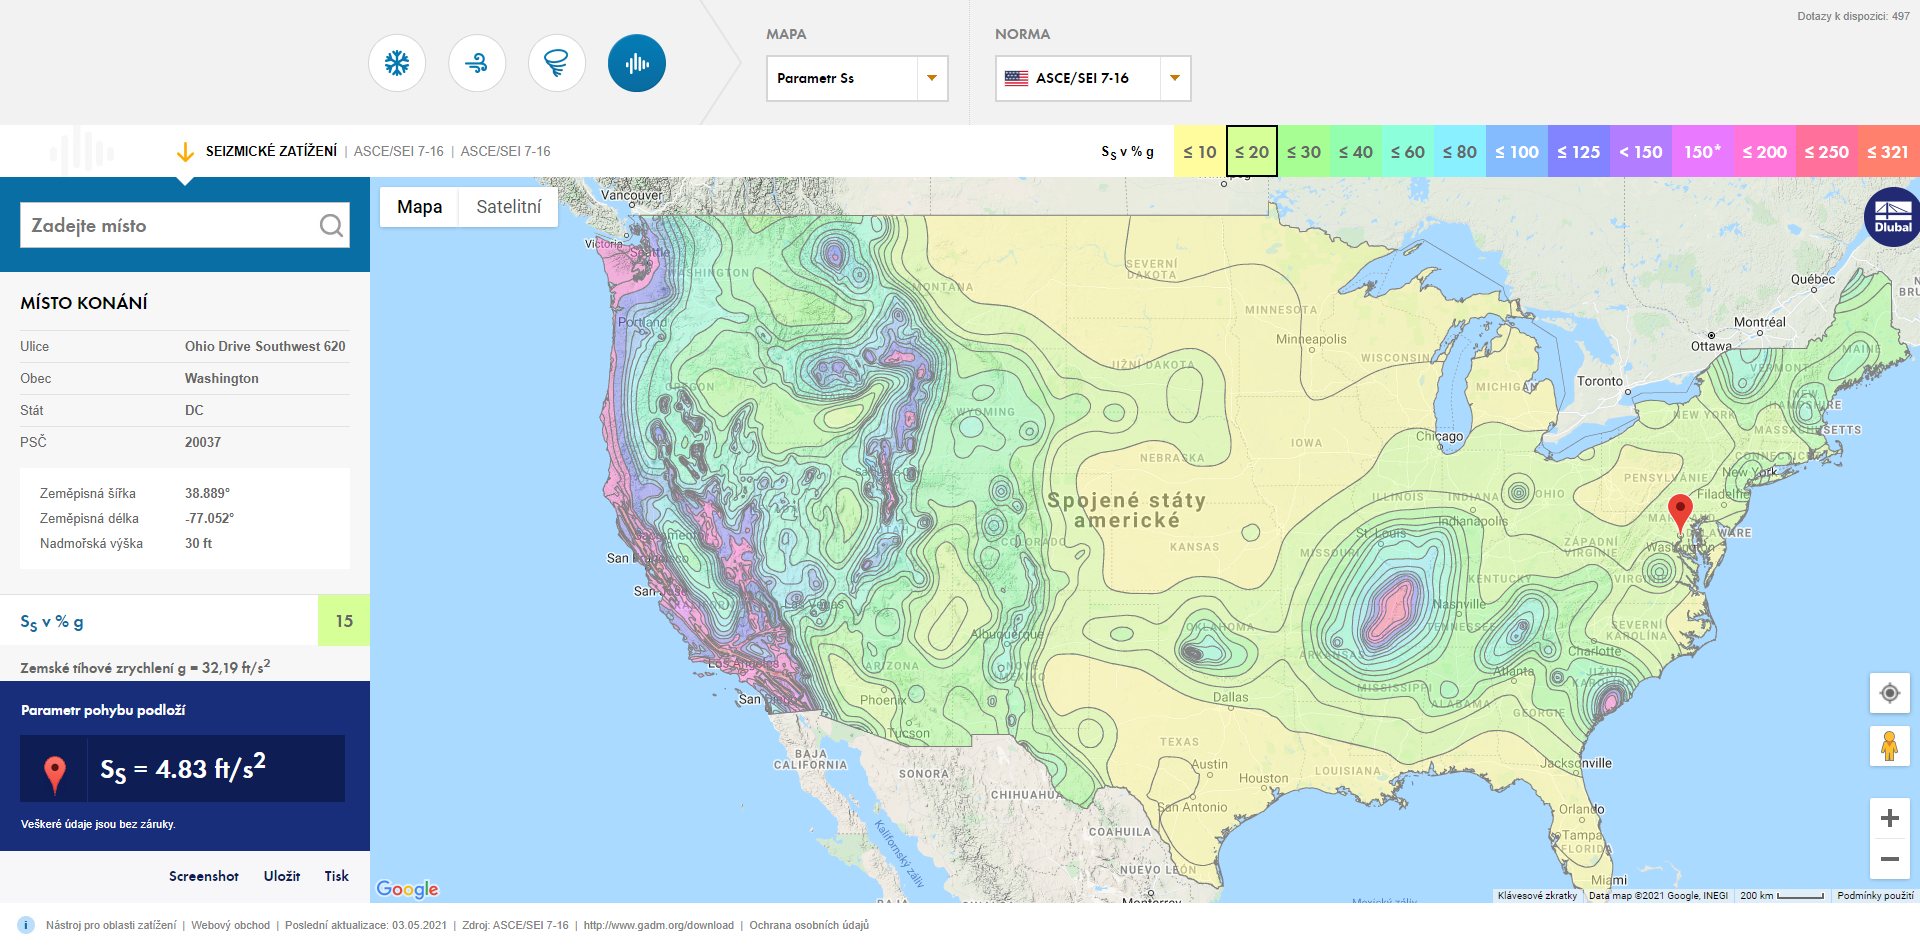Screen dimensions: 1920x947
Task: Click the street value Ohio Drive Southwest 620
Action: click(x=265, y=346)
